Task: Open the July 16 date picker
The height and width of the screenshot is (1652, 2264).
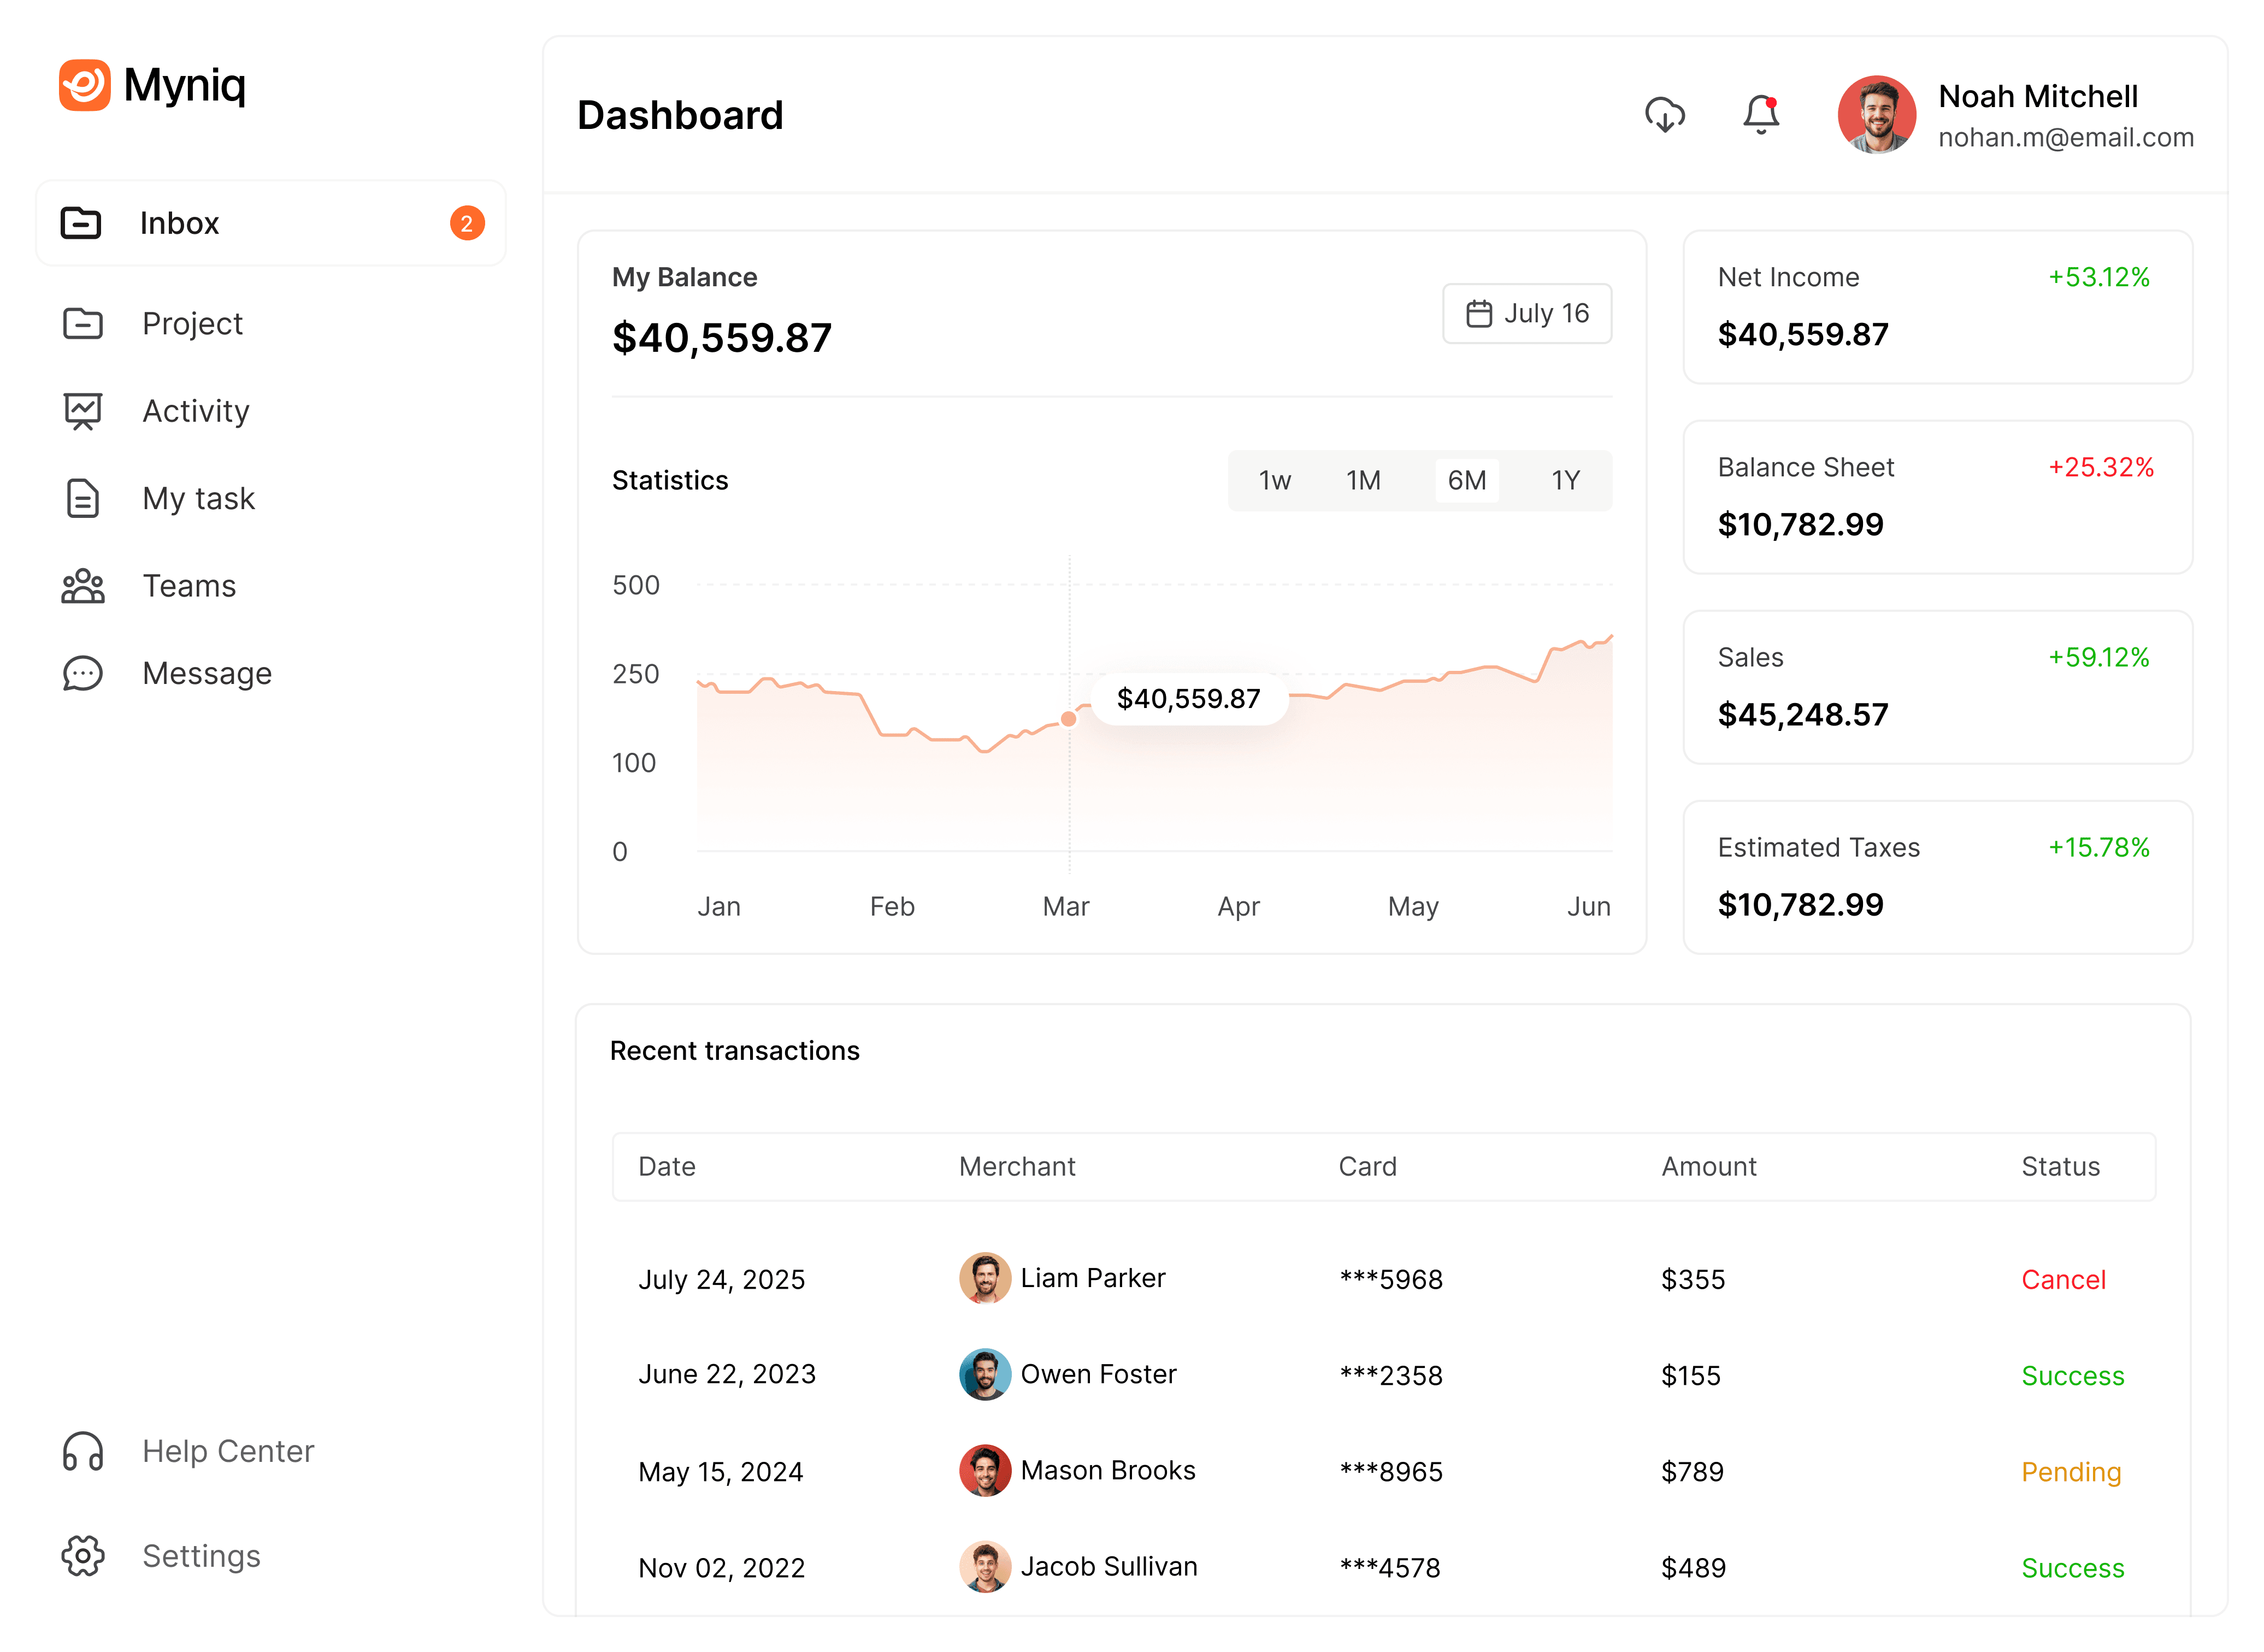Action: 1526,313
